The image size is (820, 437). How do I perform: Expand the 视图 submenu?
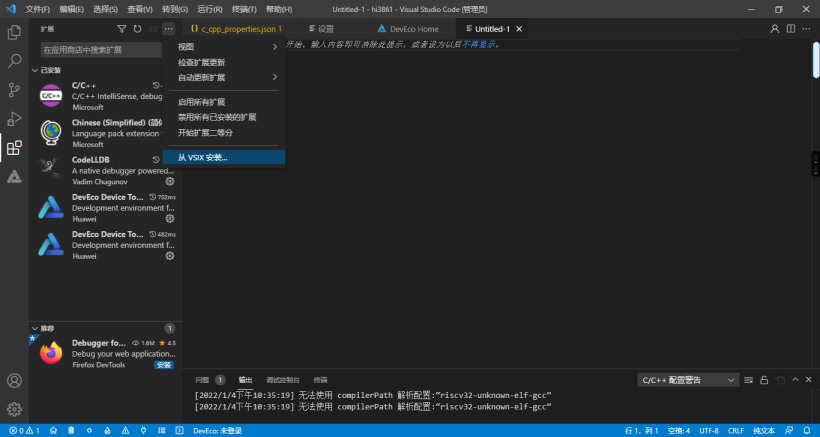(x=224, y=47)
